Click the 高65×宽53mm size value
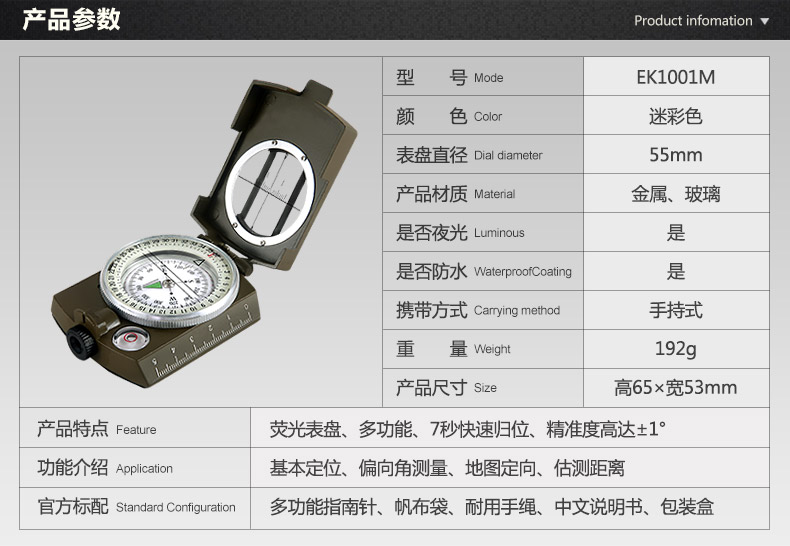This screenshot has height=546, width=790. [x=676, y=388]
